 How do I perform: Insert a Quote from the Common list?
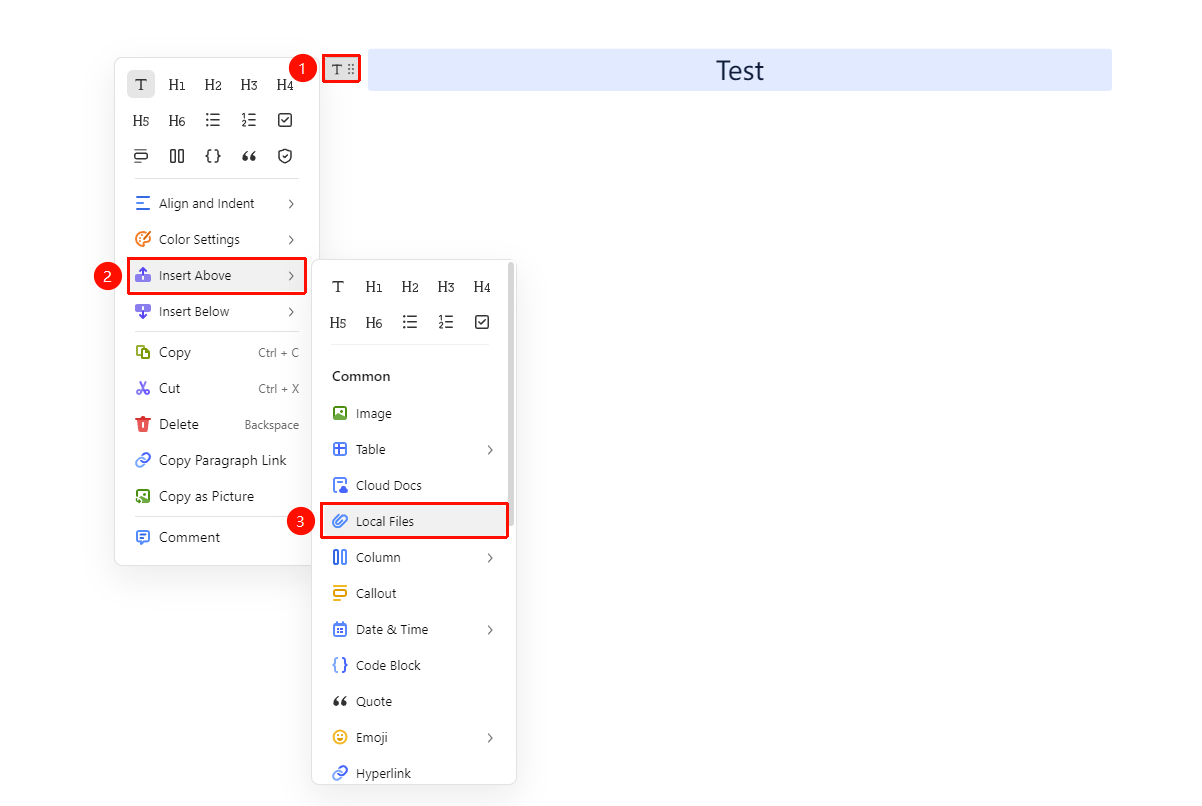414,702
